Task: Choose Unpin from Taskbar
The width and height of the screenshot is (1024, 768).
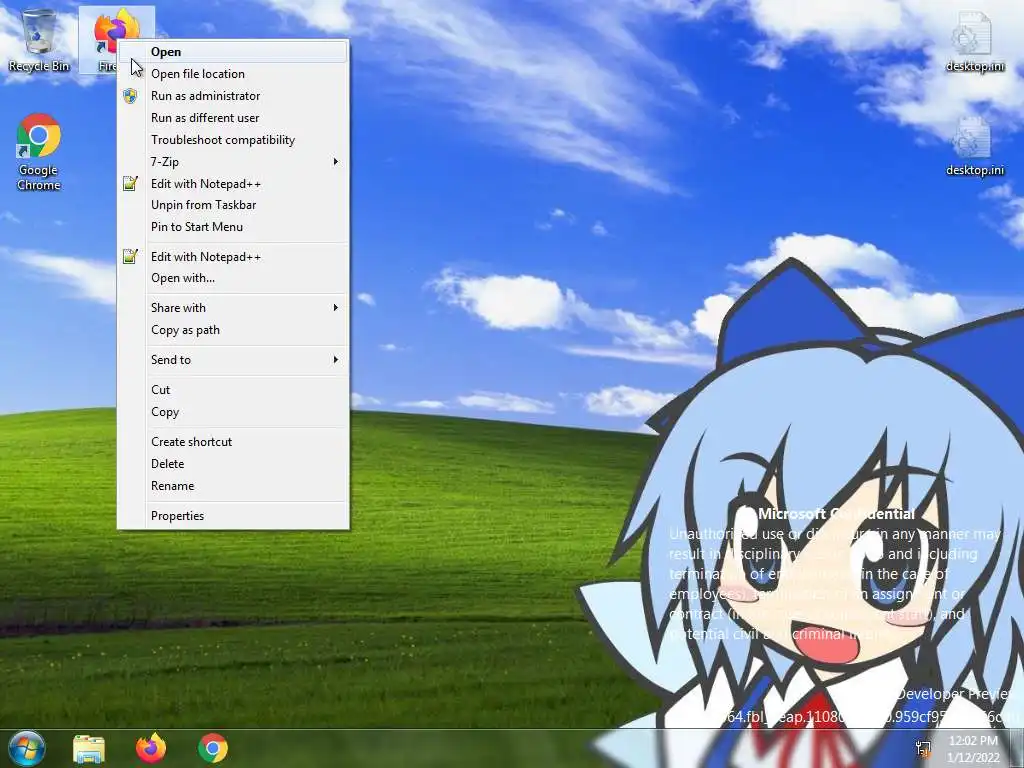Action: (x=233, y=205)
